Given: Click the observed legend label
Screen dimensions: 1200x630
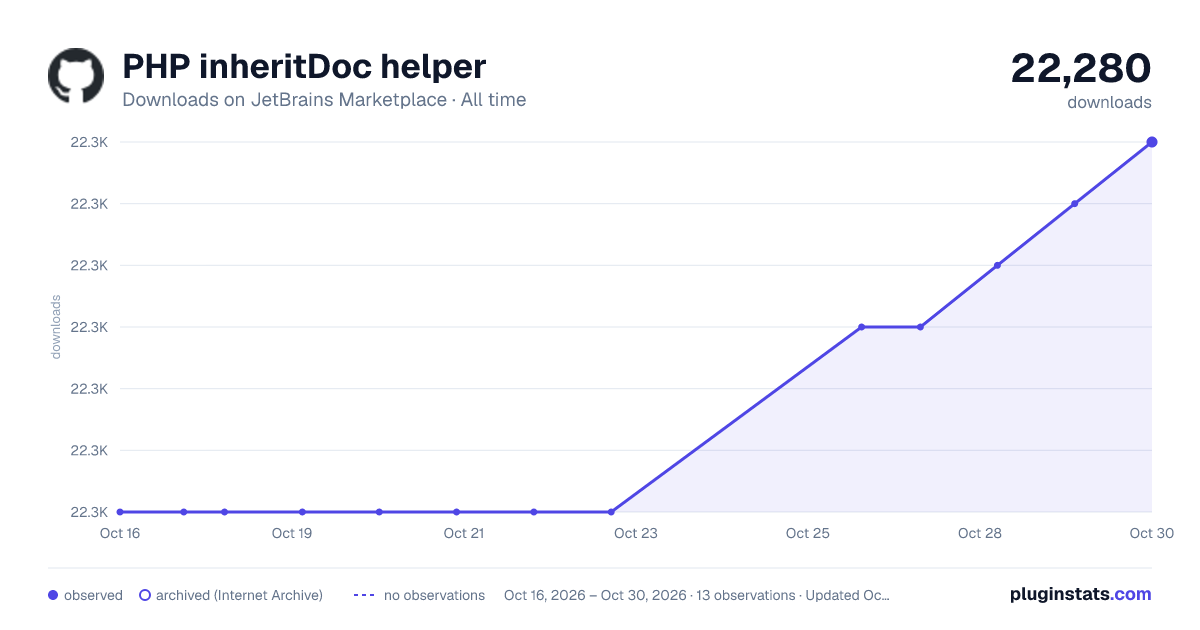Looking at the screenshot, I should pyautogui.click(x=93, y=595).
